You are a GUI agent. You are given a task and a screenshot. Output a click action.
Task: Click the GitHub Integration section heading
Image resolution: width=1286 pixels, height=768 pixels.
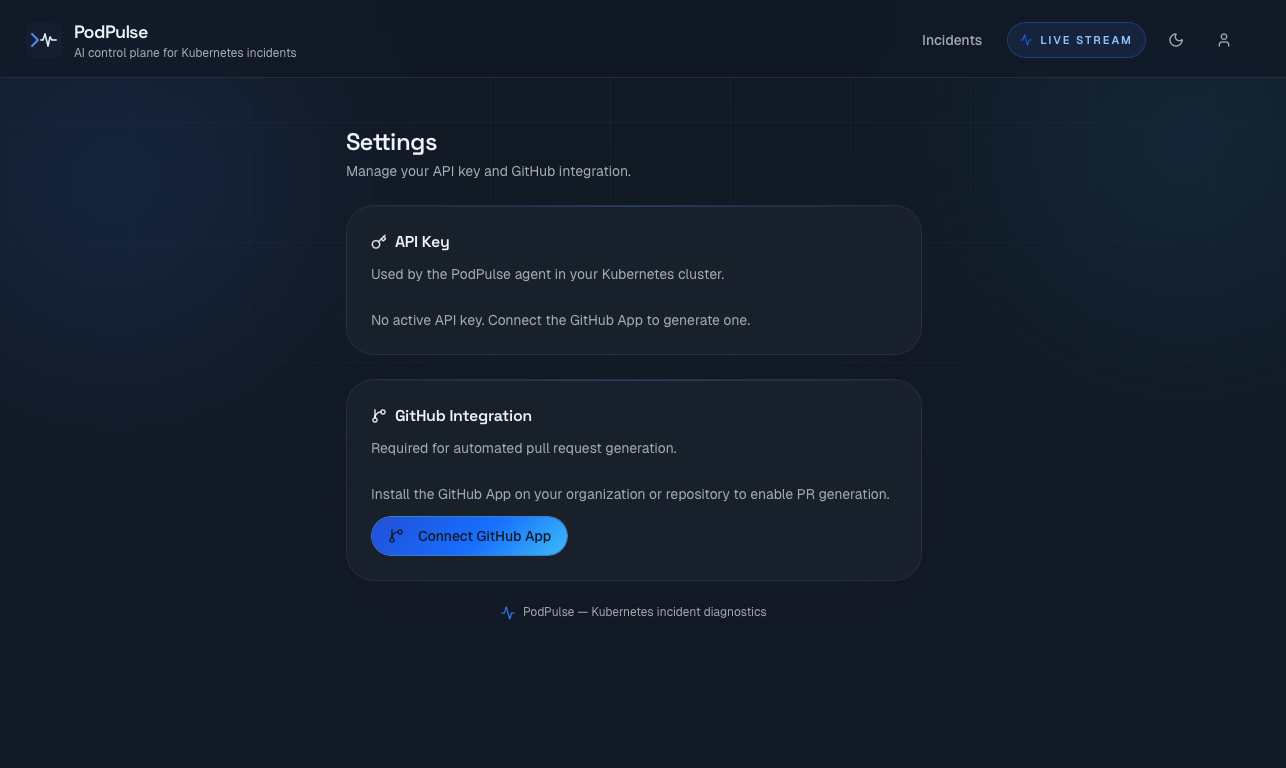coord(464,415)
